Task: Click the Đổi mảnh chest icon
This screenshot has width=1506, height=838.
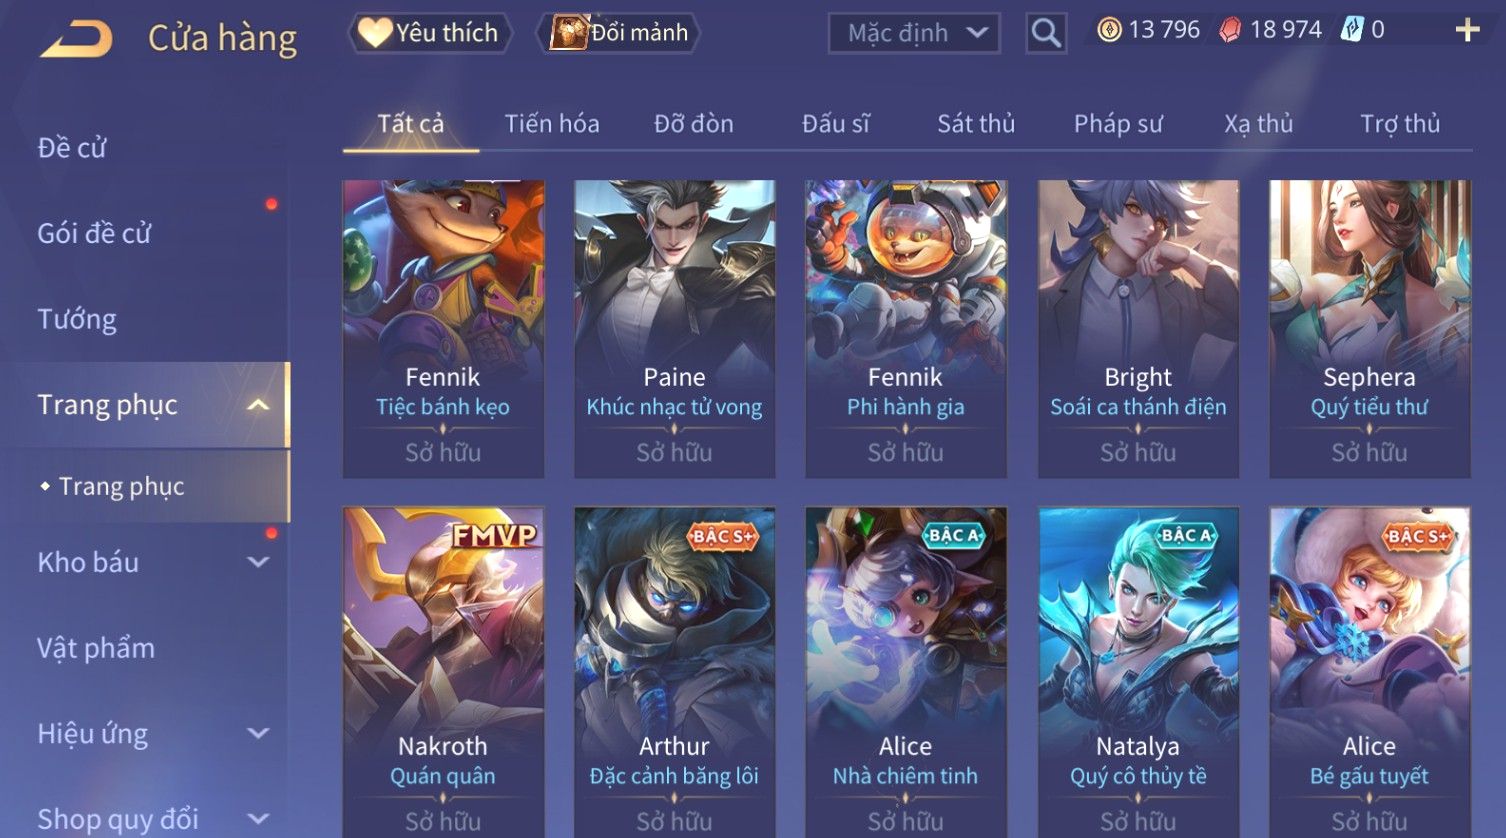Action: tap(569, 33)
